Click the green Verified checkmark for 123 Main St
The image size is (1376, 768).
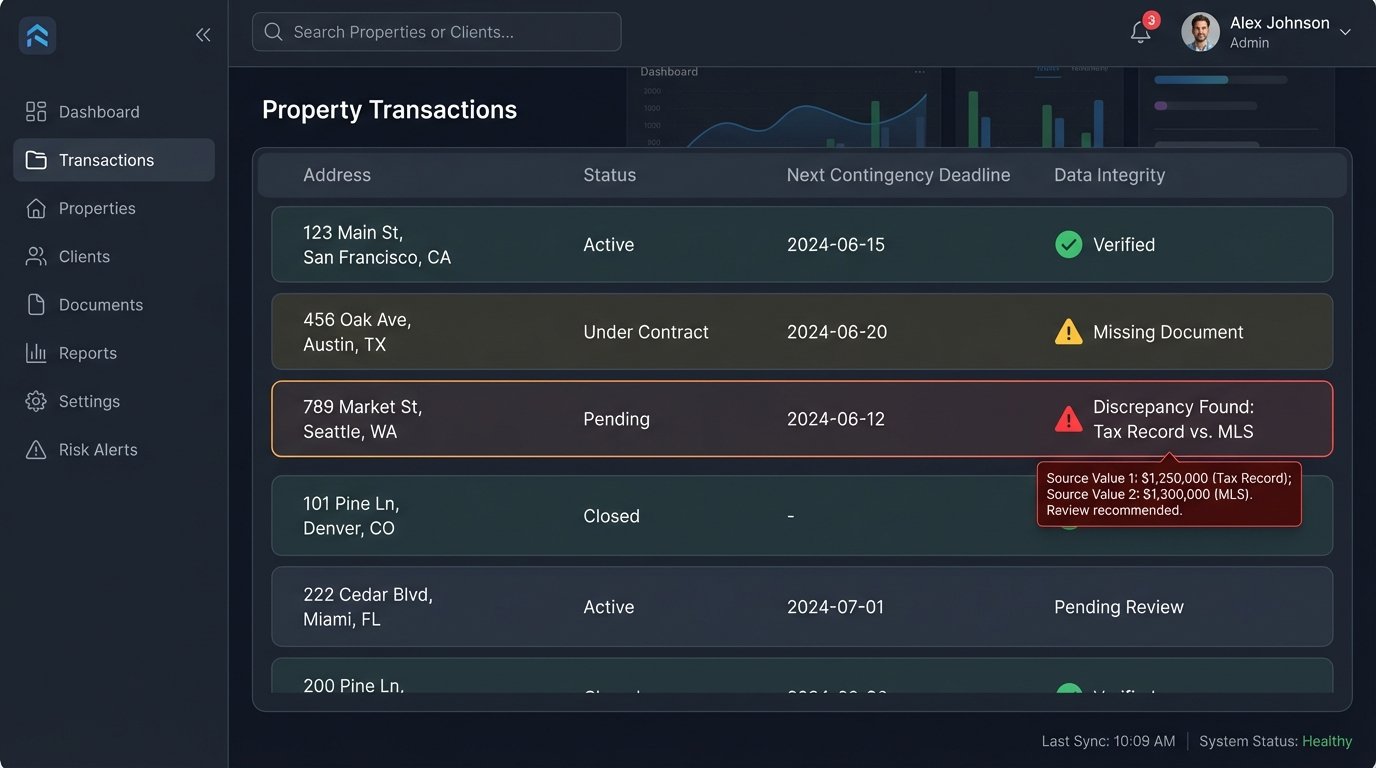[x=1068, y=244]
